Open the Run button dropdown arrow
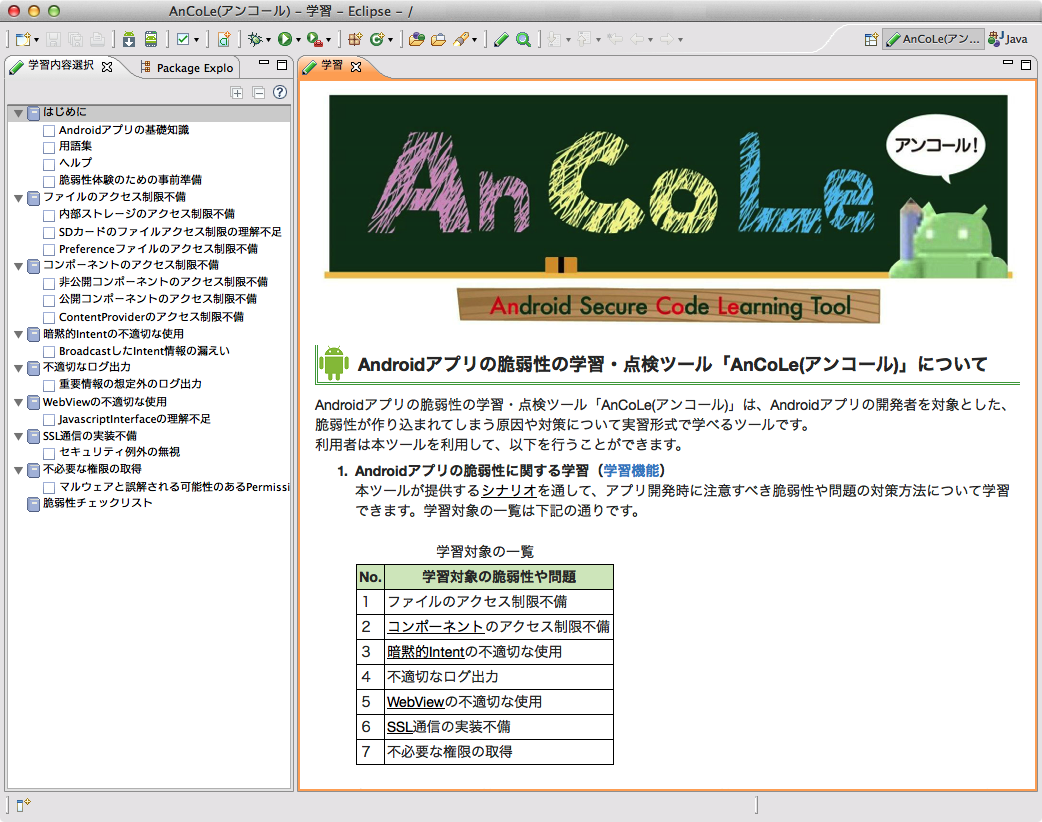 click(x=298, y=41)
